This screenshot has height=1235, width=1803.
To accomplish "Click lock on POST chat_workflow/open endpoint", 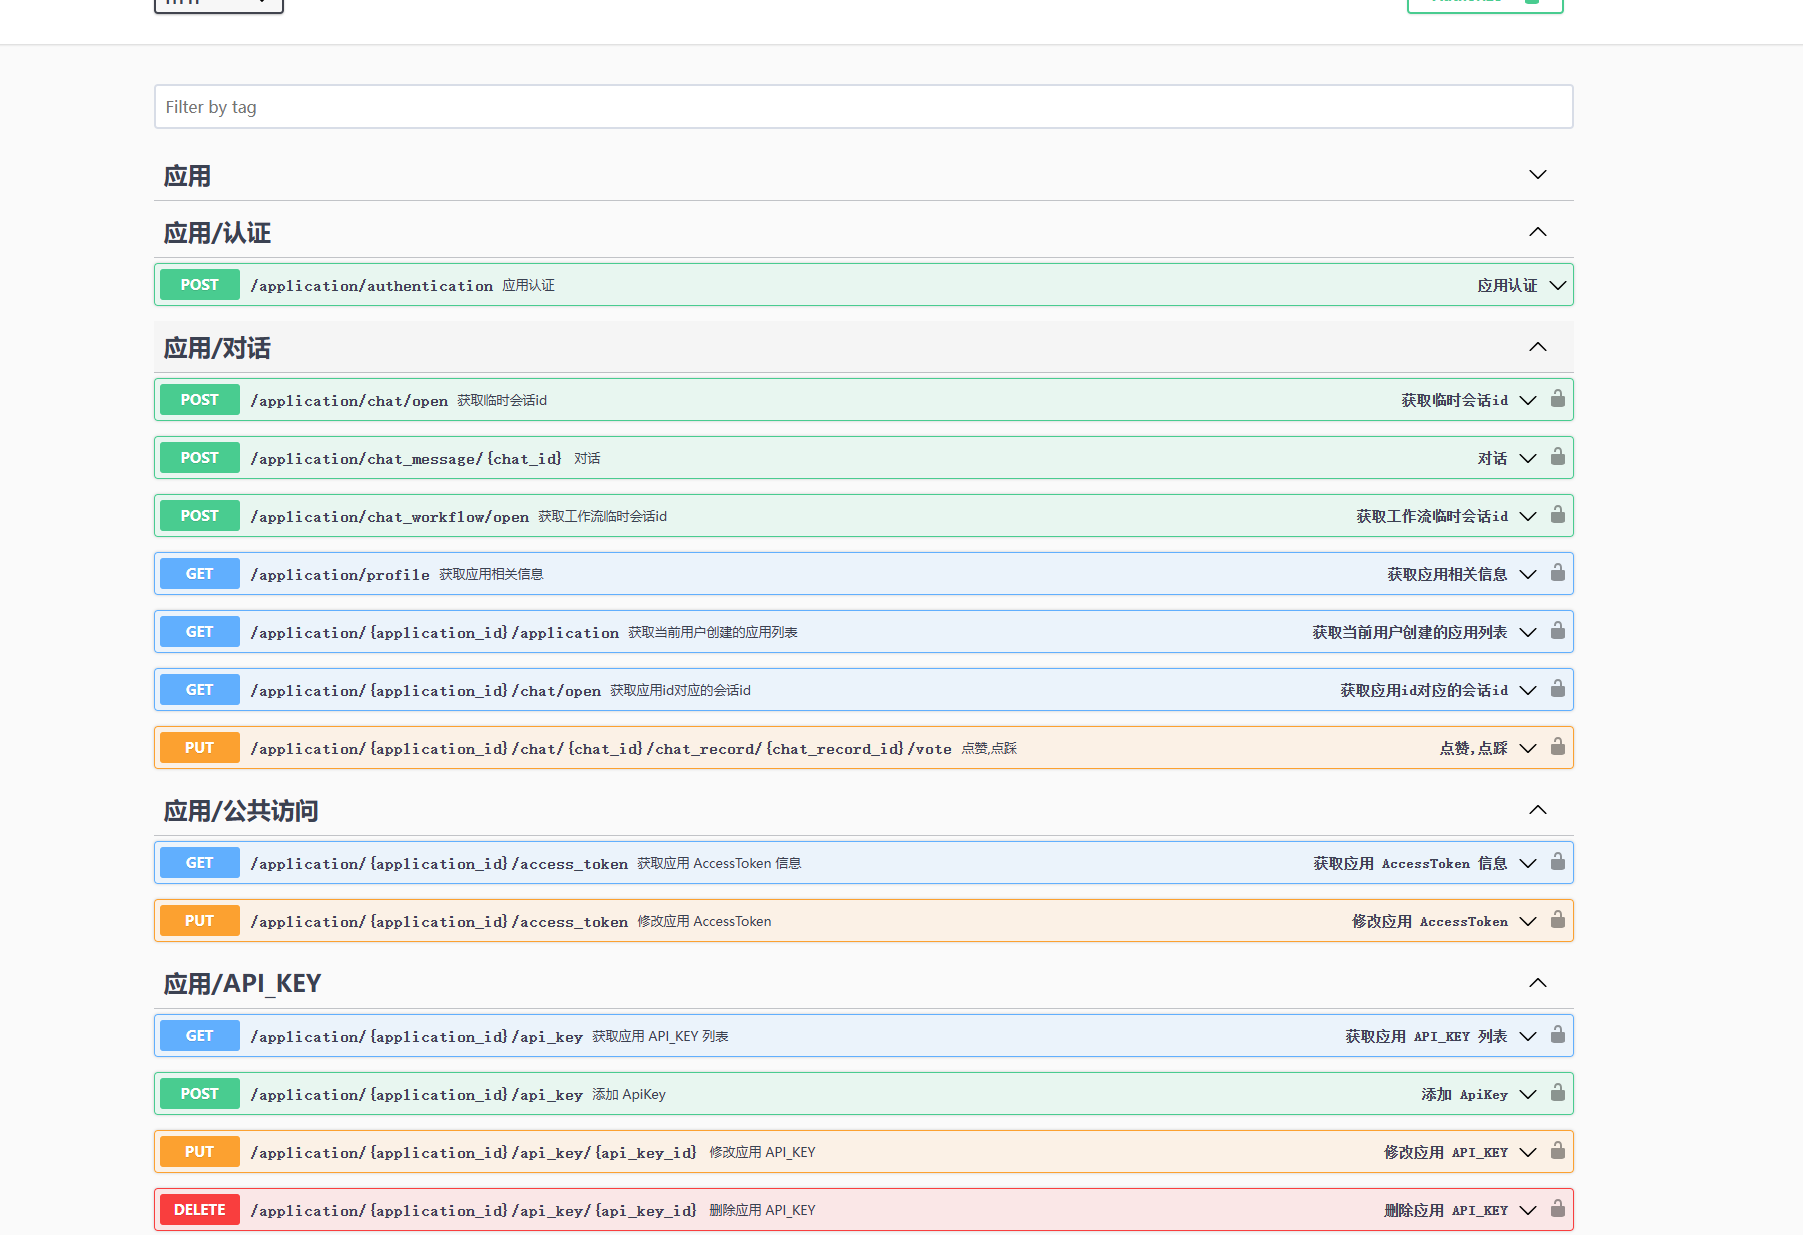I will tap(1557, 515).
